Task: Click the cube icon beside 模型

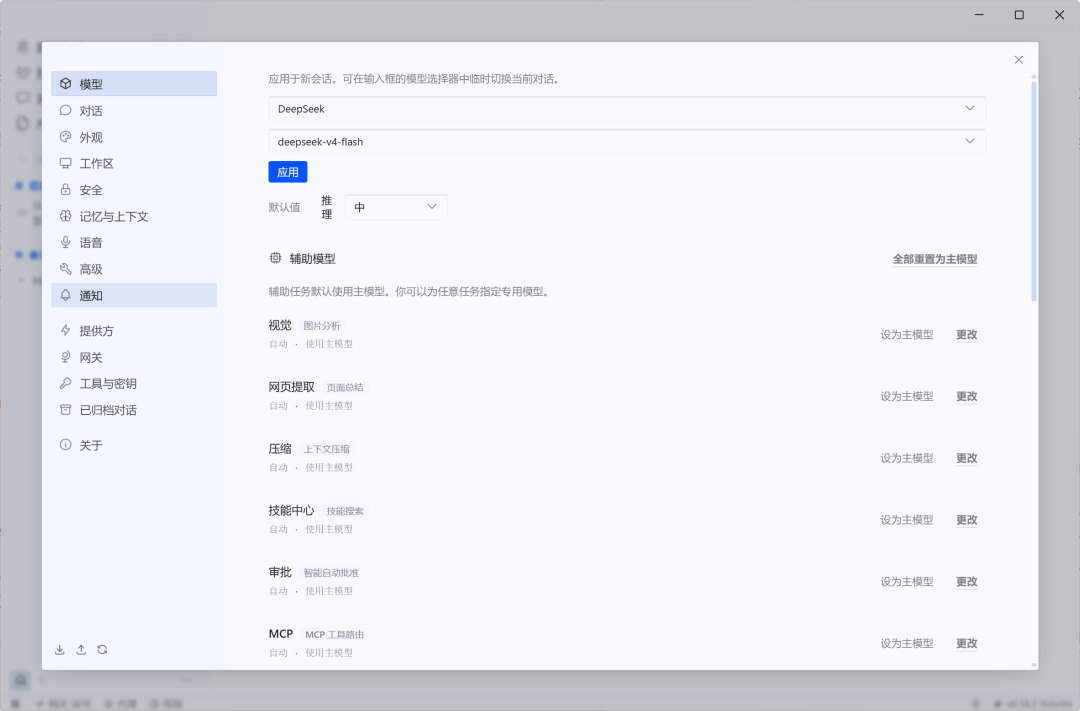Action: click(x=65, y=83)
